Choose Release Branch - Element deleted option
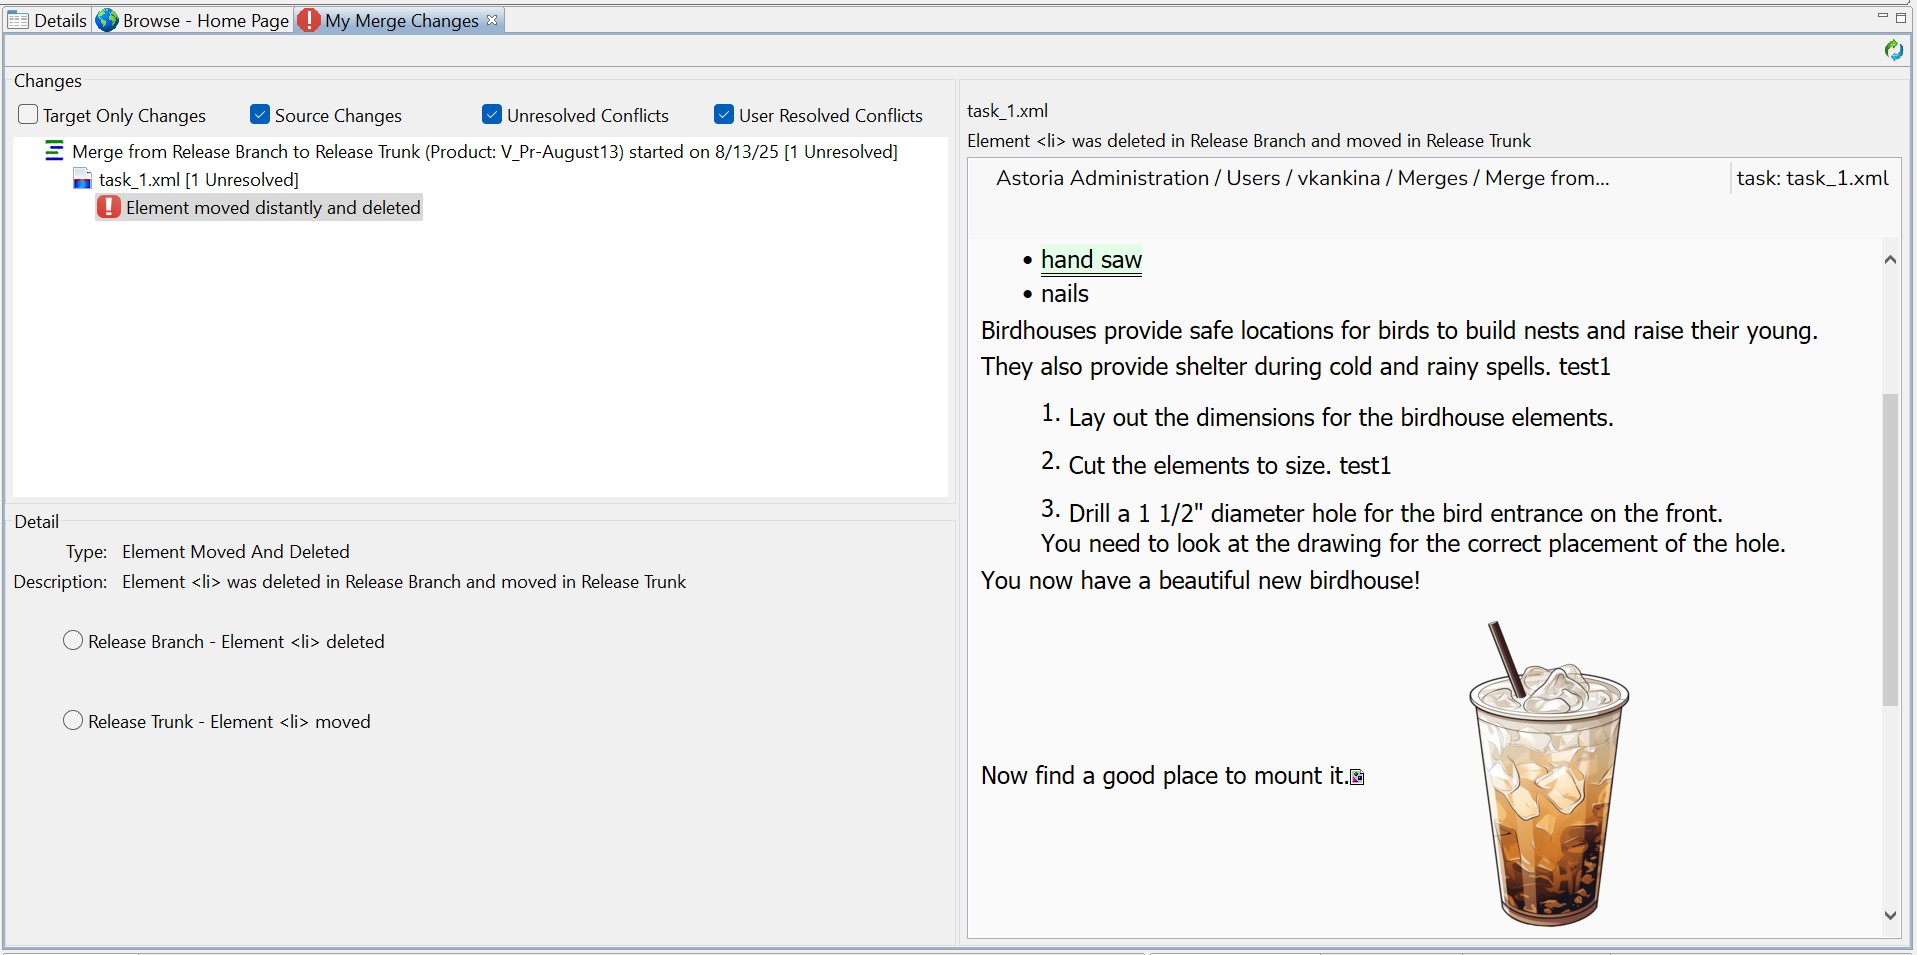This screenshot has width=1917, height=955. 73,641
